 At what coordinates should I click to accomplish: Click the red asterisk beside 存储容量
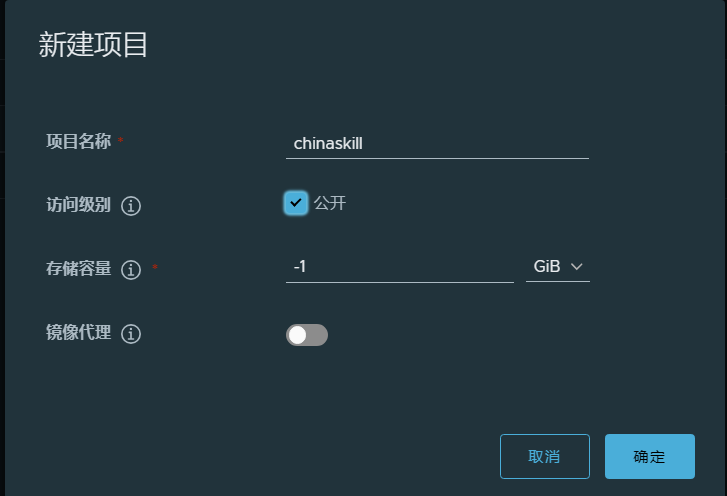(x=154, y=269)
